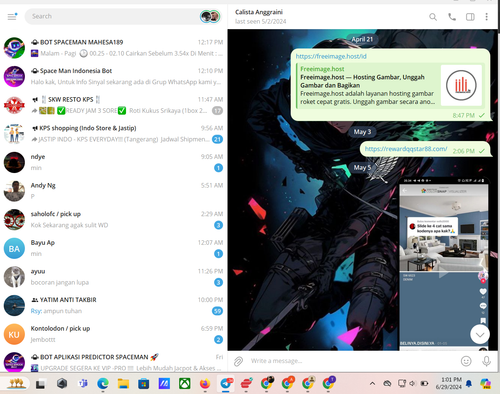This screenshot has width=500, height=394.
Task: Open chat with Bayu Ap
Action: 113,248
